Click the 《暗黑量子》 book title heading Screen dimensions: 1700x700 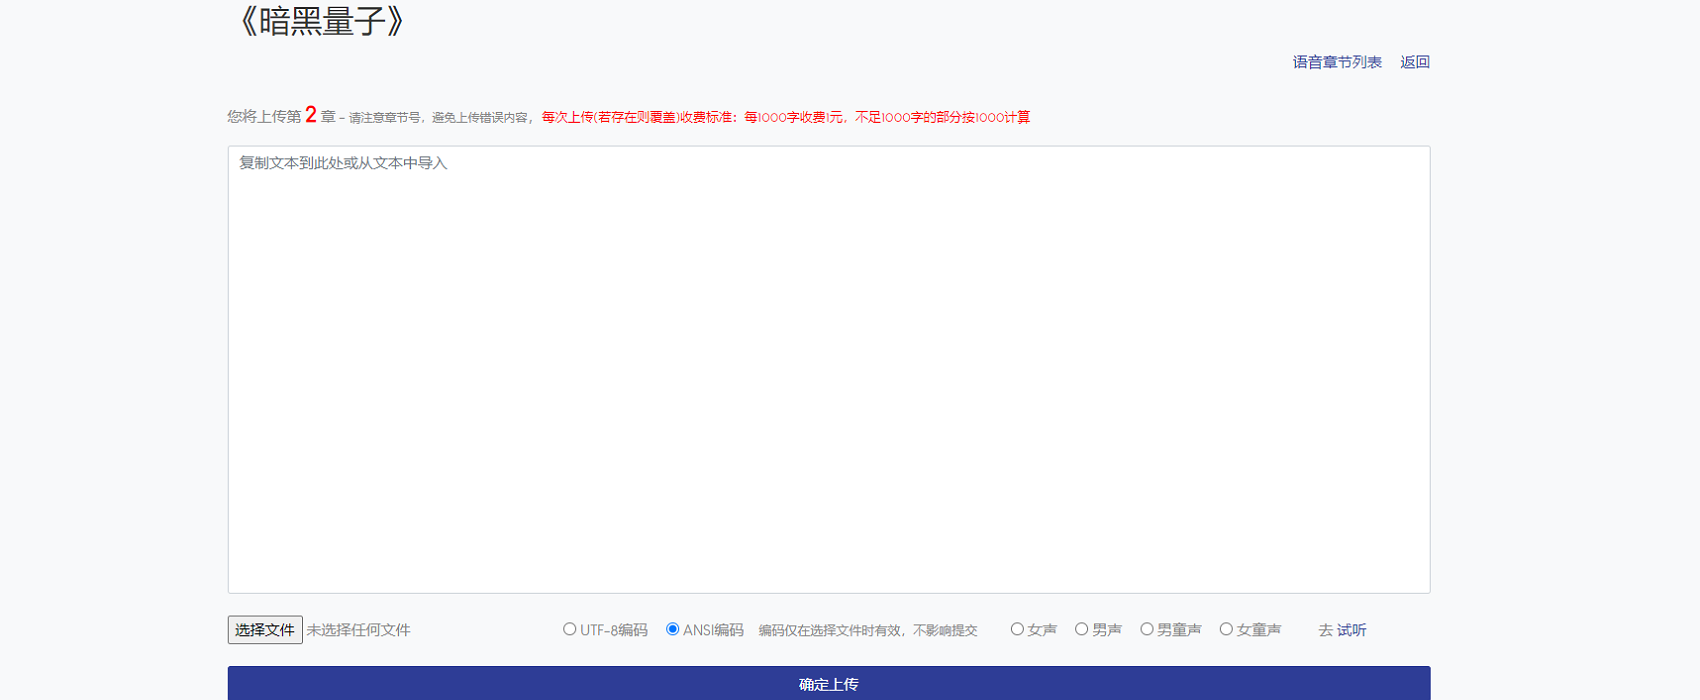[319, 21]
